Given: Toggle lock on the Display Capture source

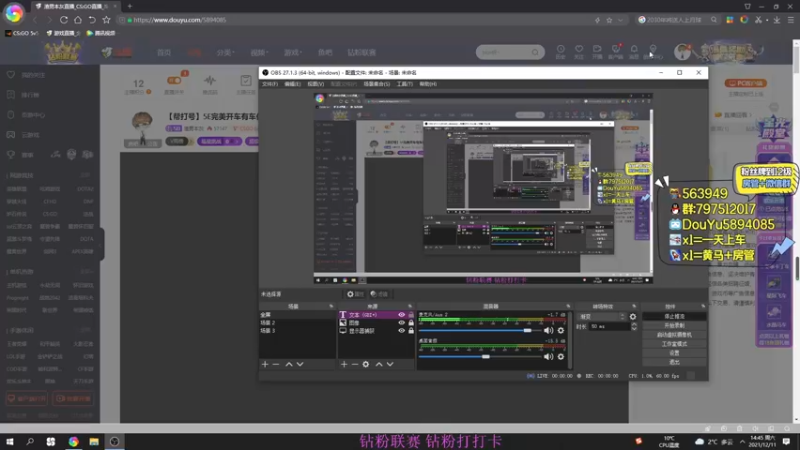Looking at the screenshot, I should click(411, 331).
